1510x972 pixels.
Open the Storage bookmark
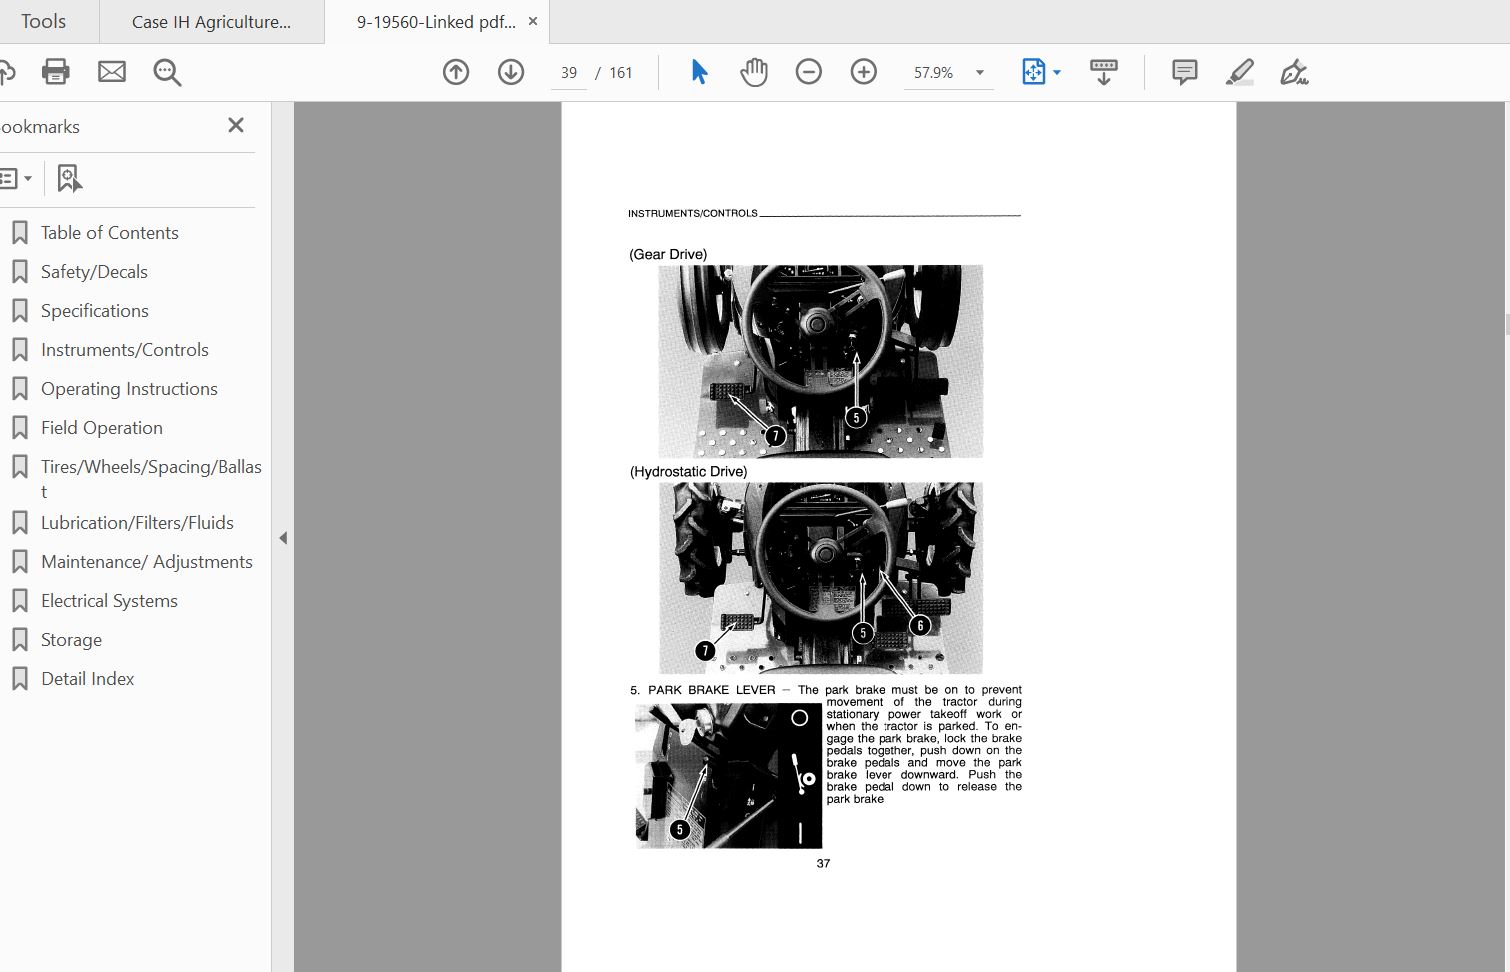click(71, 640)
